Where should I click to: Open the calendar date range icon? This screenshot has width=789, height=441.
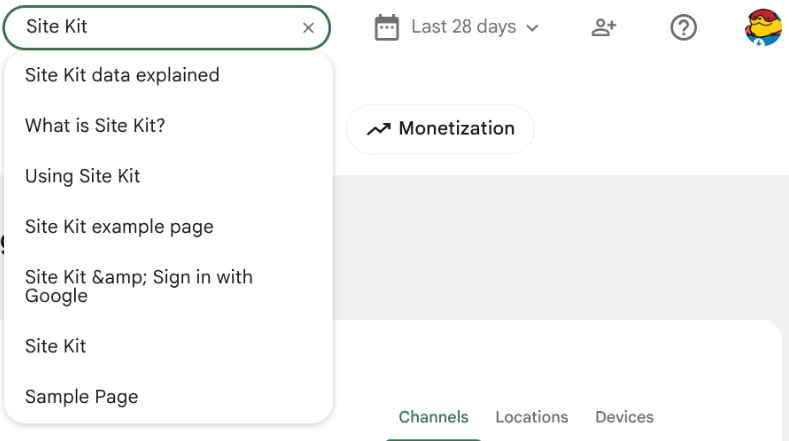[x=386, y=27]
